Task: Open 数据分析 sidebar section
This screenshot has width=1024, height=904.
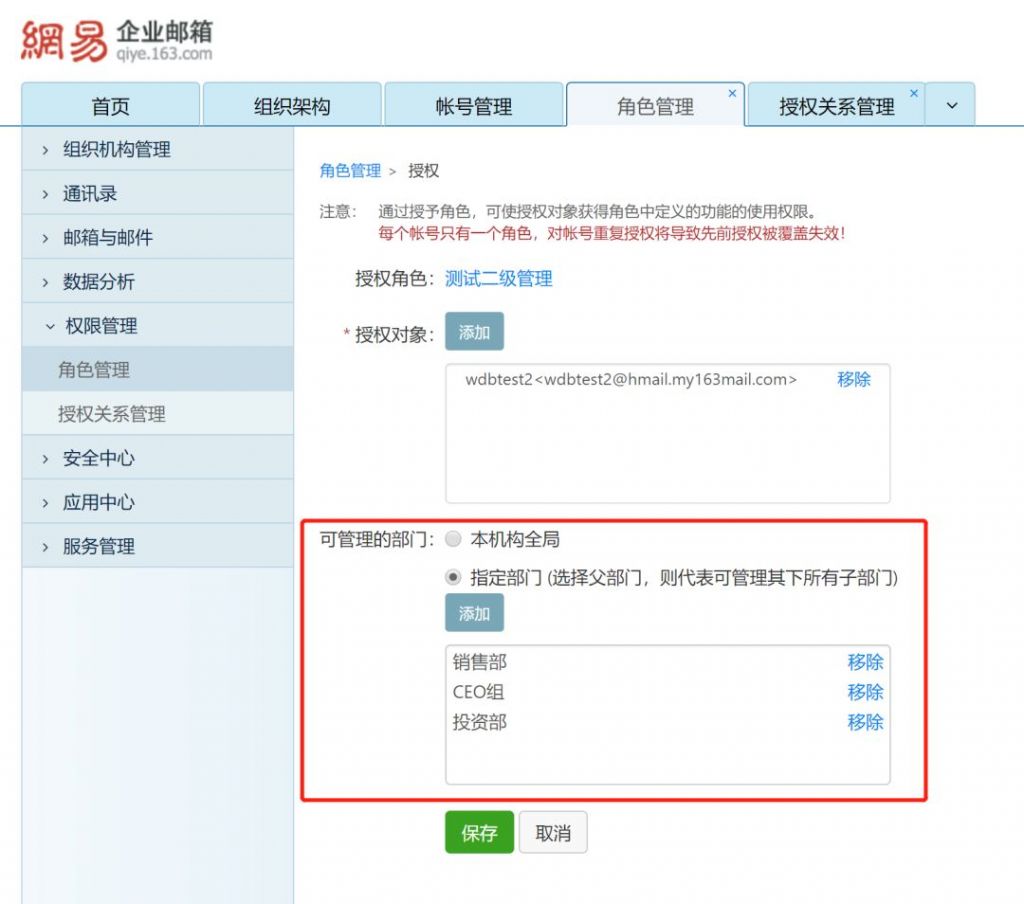Action: (x=157, y=282)
